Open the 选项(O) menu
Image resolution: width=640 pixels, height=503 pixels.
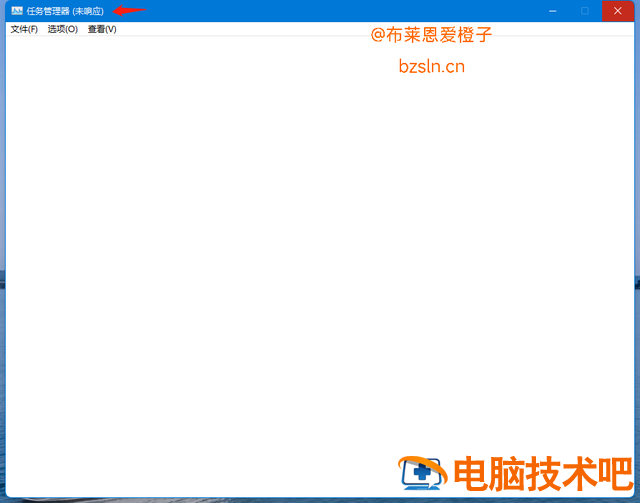(62, 29)
